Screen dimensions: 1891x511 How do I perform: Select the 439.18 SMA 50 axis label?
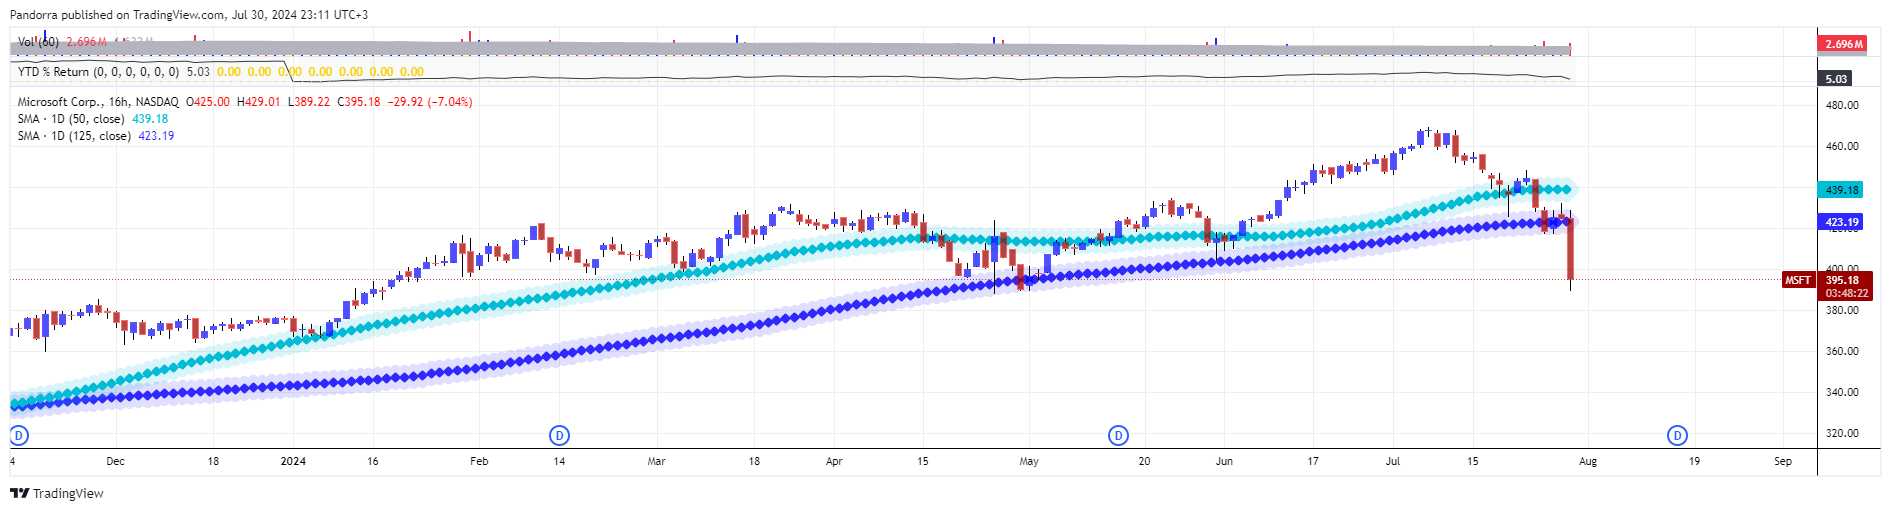click(1840, 190)
